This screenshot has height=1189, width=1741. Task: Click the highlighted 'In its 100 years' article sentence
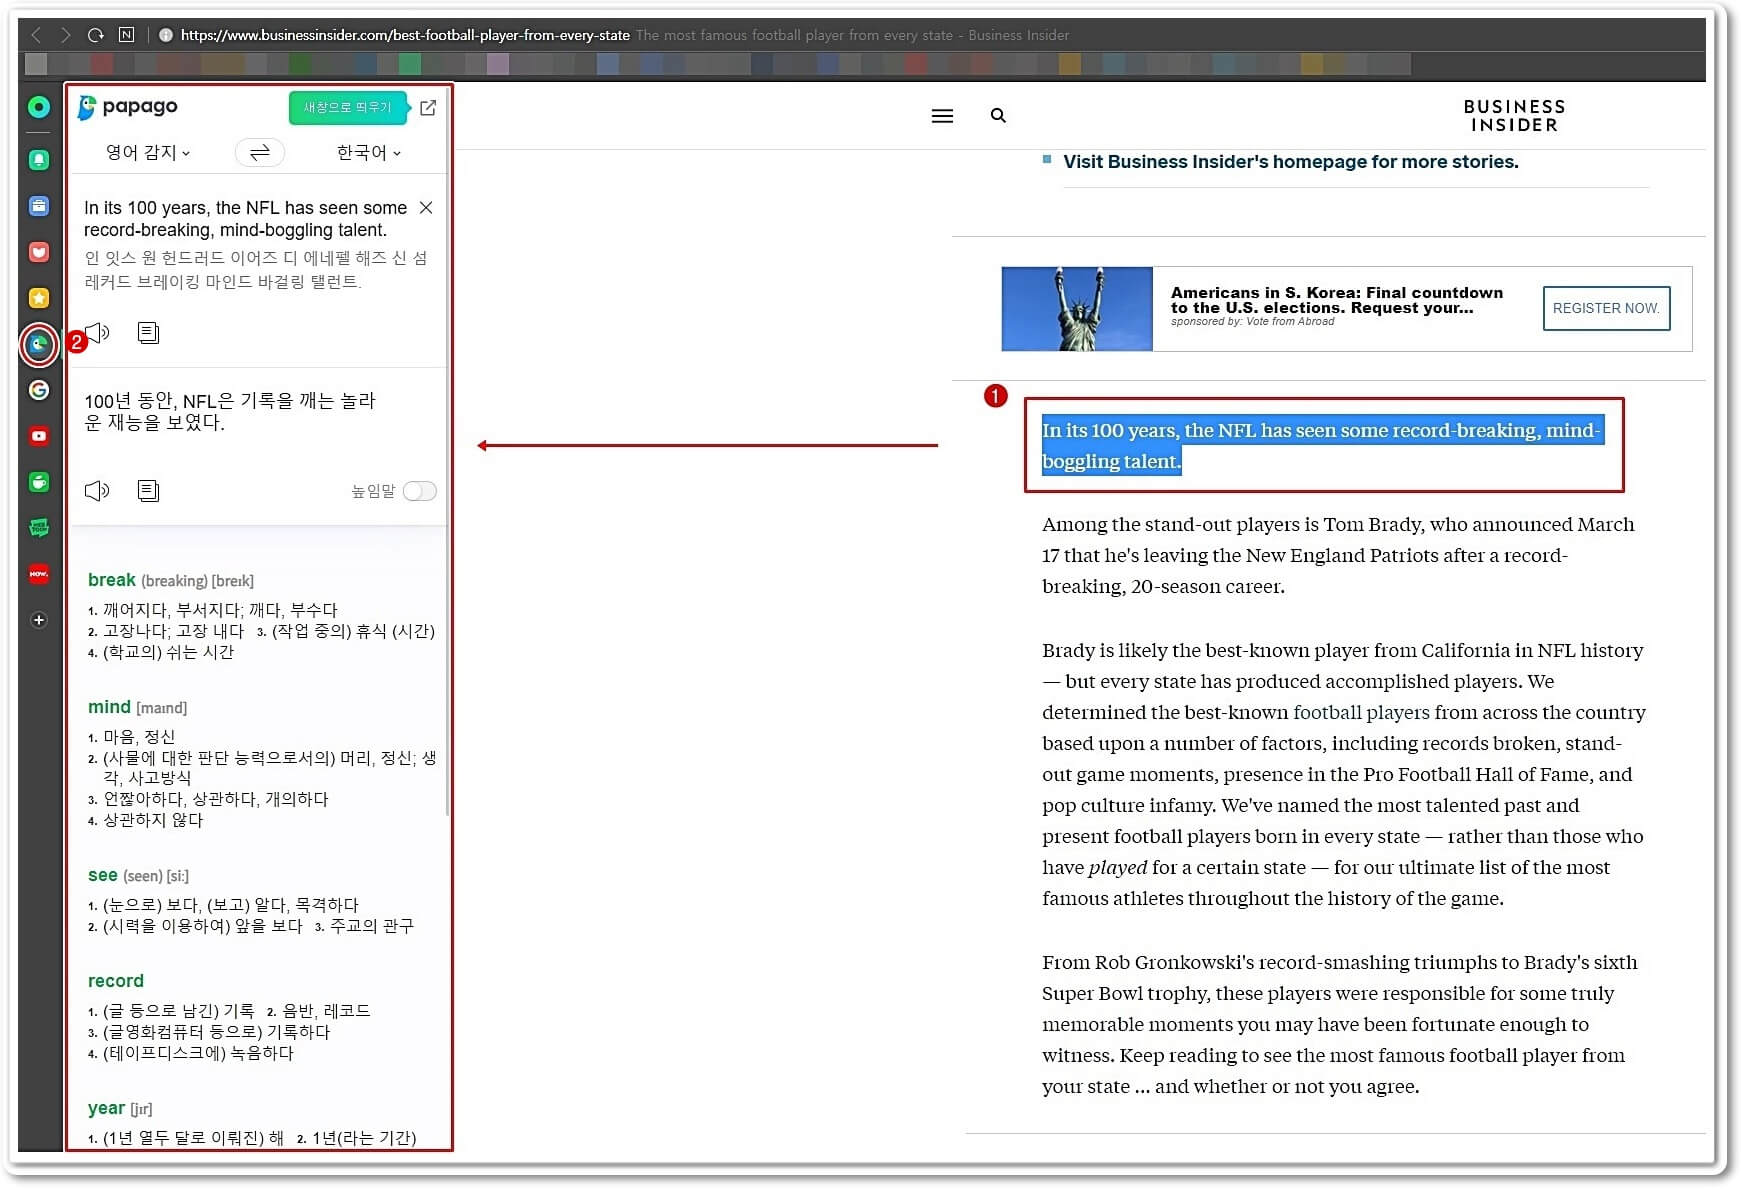pos(1322,445)
